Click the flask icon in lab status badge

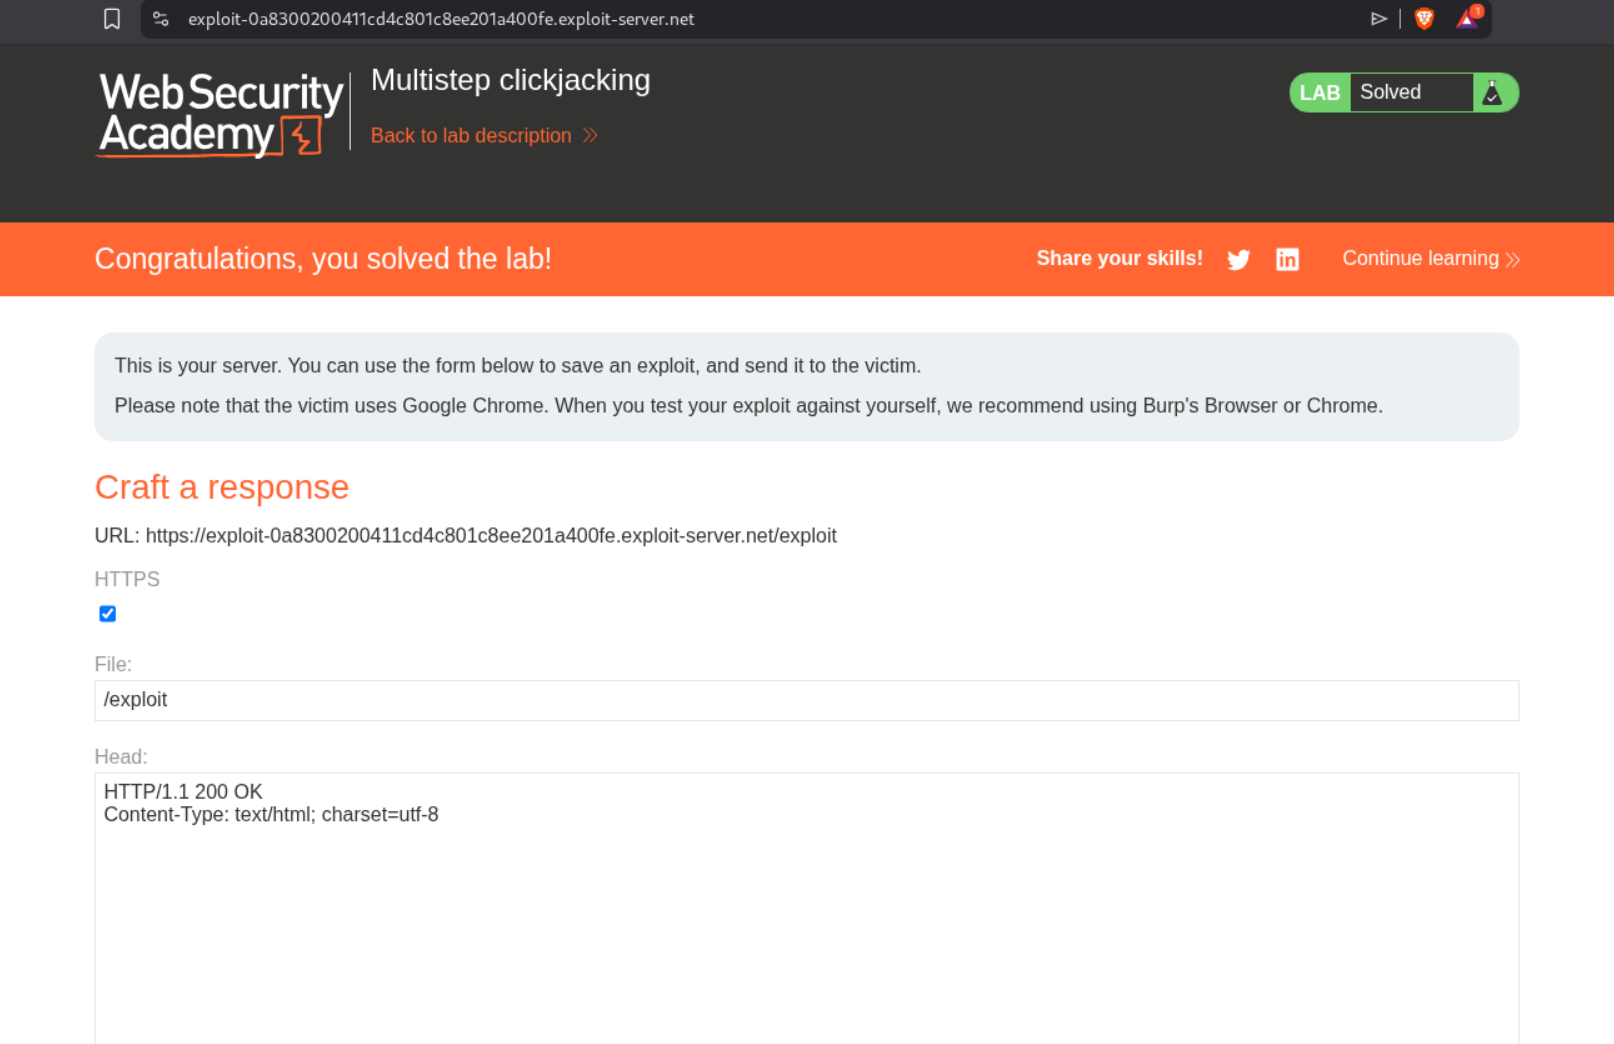1492,93
